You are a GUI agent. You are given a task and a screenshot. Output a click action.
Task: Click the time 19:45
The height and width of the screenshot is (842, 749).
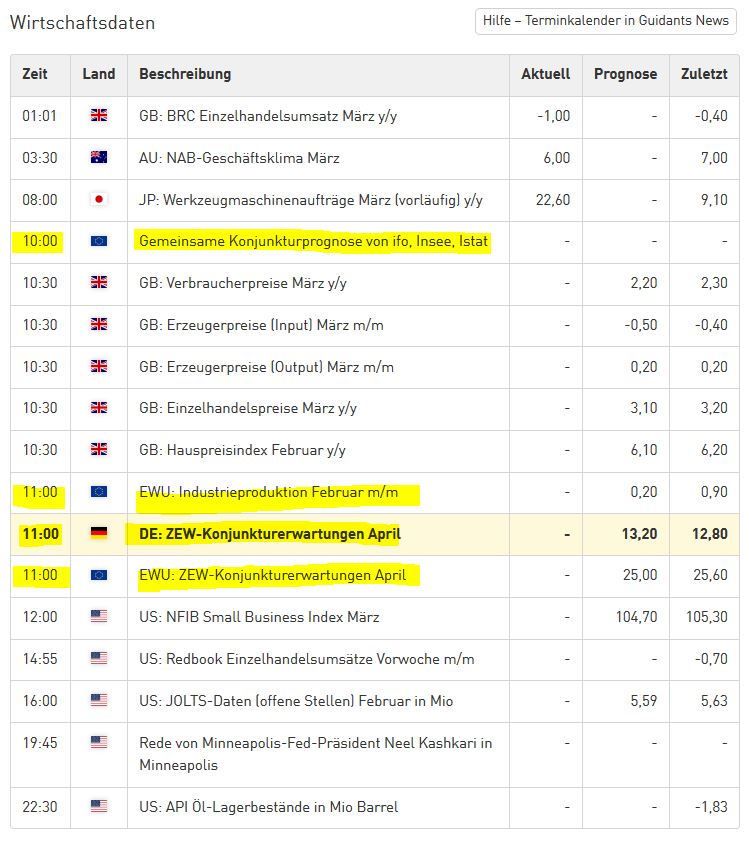[x=40, y=743]
